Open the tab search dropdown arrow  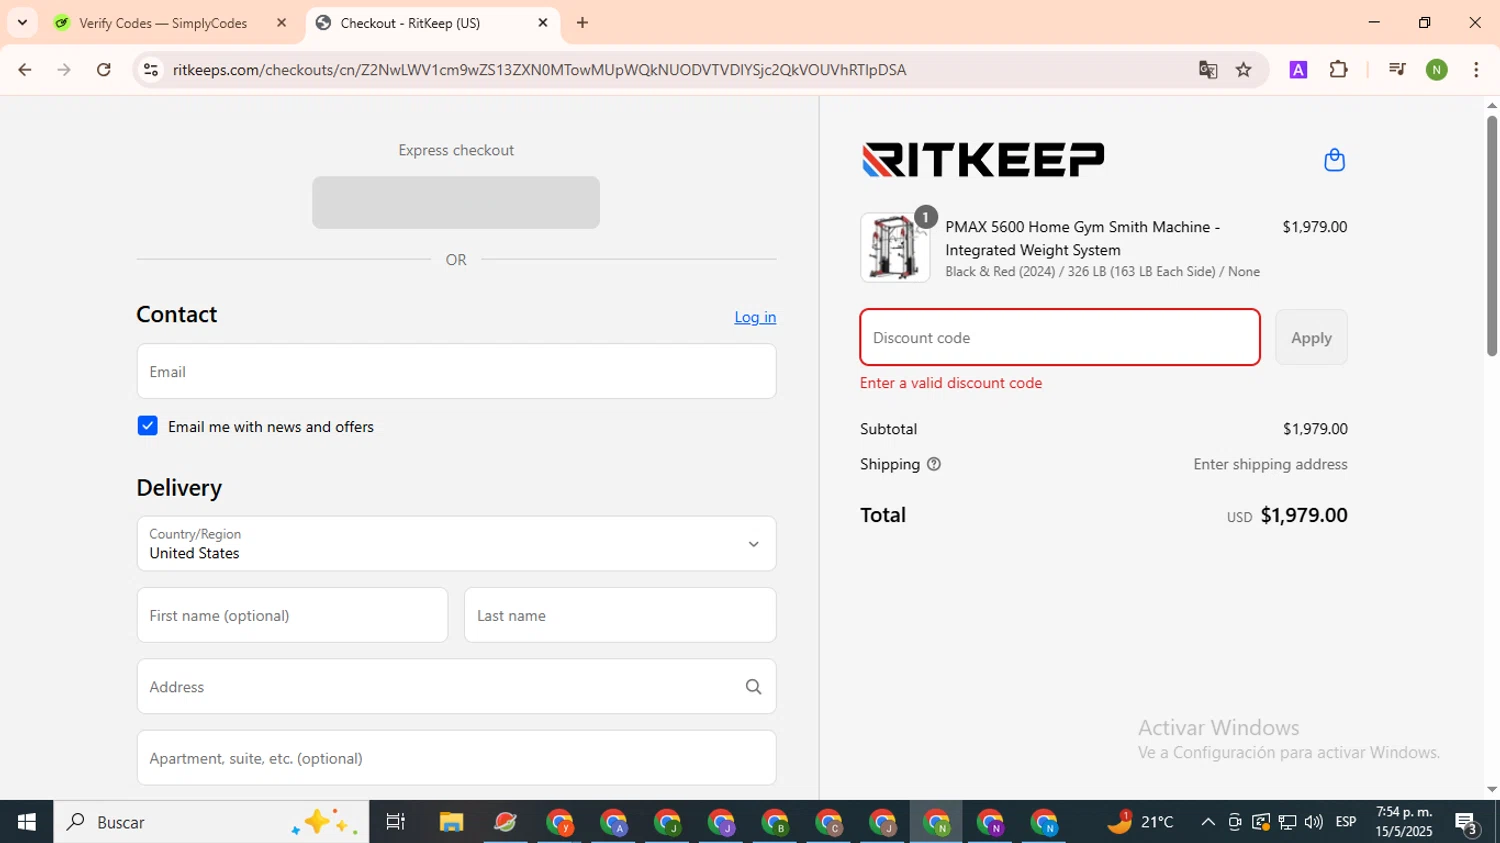tap(22, 22)
